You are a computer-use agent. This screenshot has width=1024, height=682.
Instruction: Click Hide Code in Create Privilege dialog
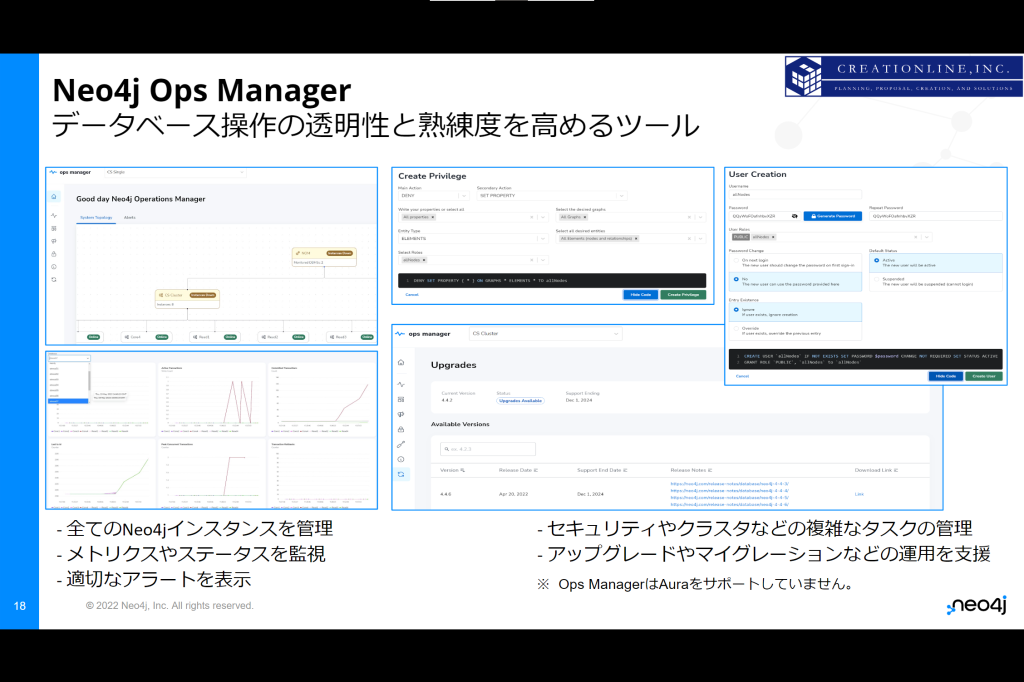coord(641,295)
